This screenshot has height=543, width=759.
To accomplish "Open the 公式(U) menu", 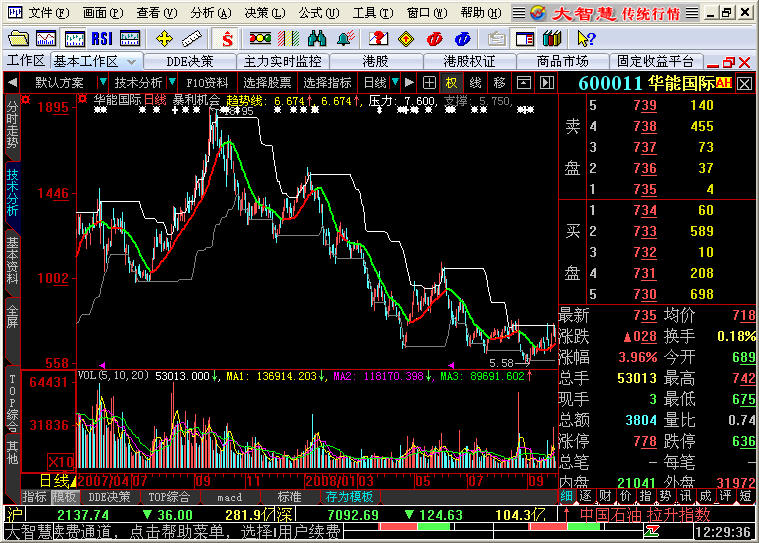I will coord(319,13).
